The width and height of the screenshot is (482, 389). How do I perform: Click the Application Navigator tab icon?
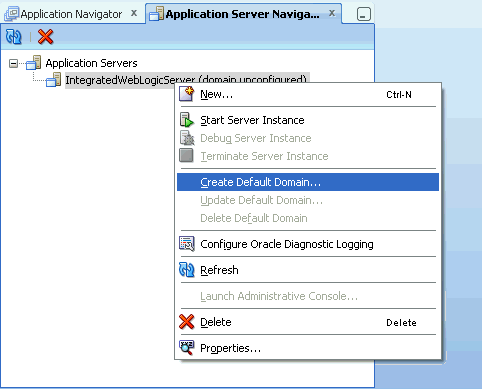click(x=12, y=14)
